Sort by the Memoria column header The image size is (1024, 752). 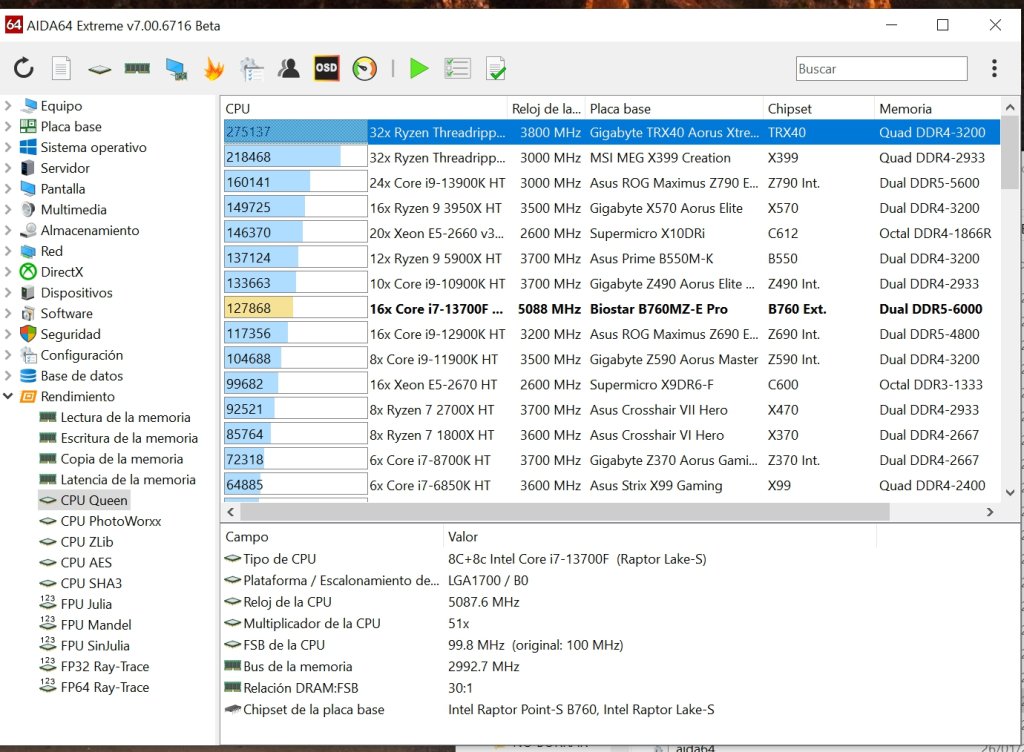[x=936, y=108]
